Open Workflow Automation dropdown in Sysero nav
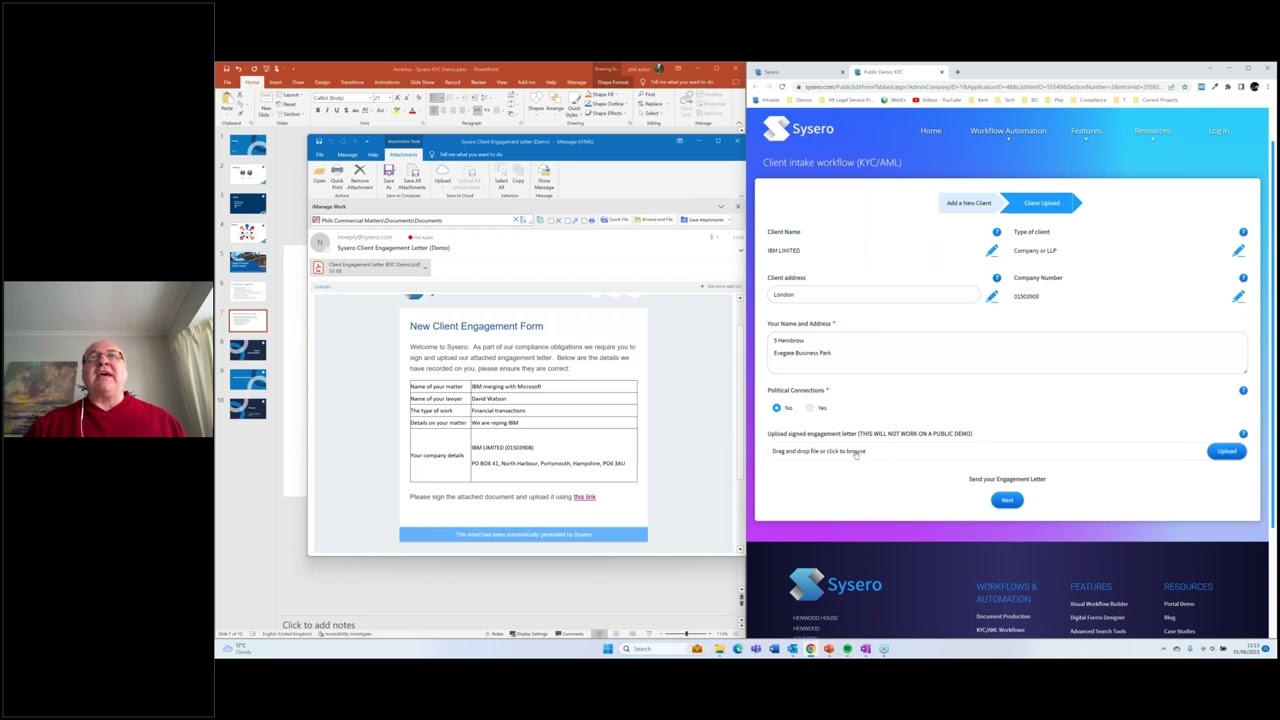The width and height of the screenshot is (1280, 720). pos(1008,131)
